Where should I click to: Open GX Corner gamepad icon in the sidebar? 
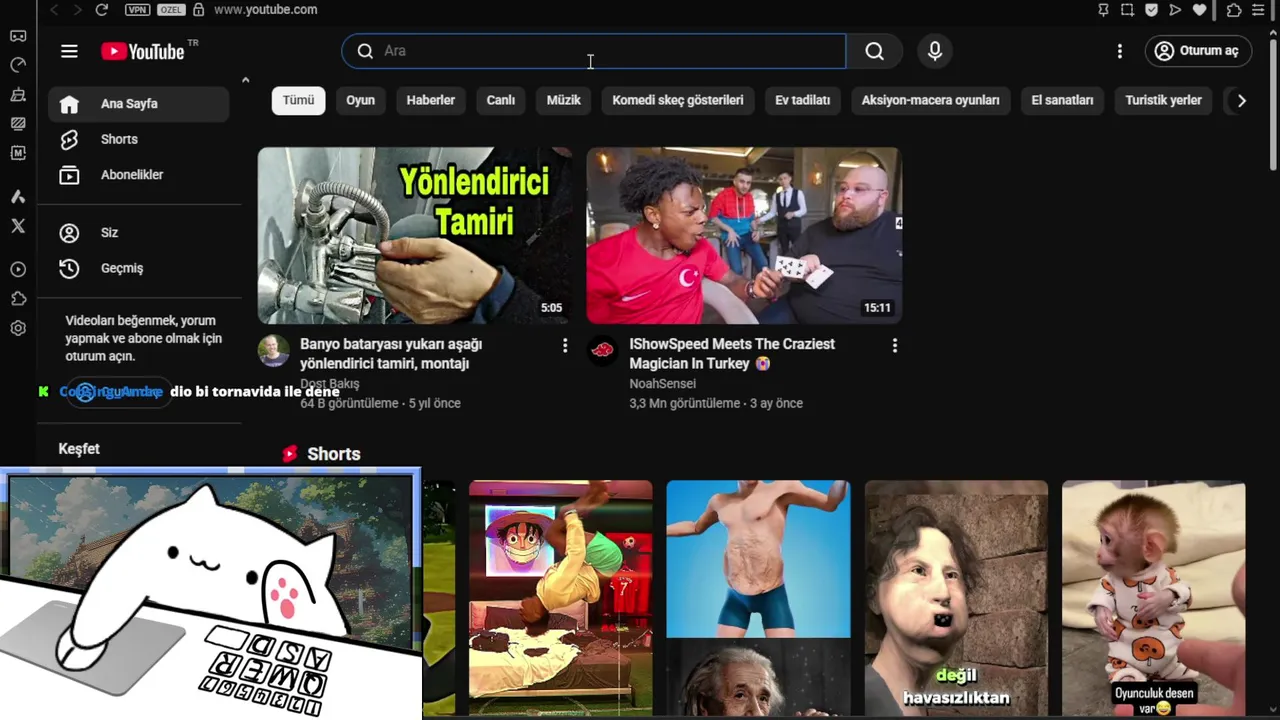tap(18, 36)
